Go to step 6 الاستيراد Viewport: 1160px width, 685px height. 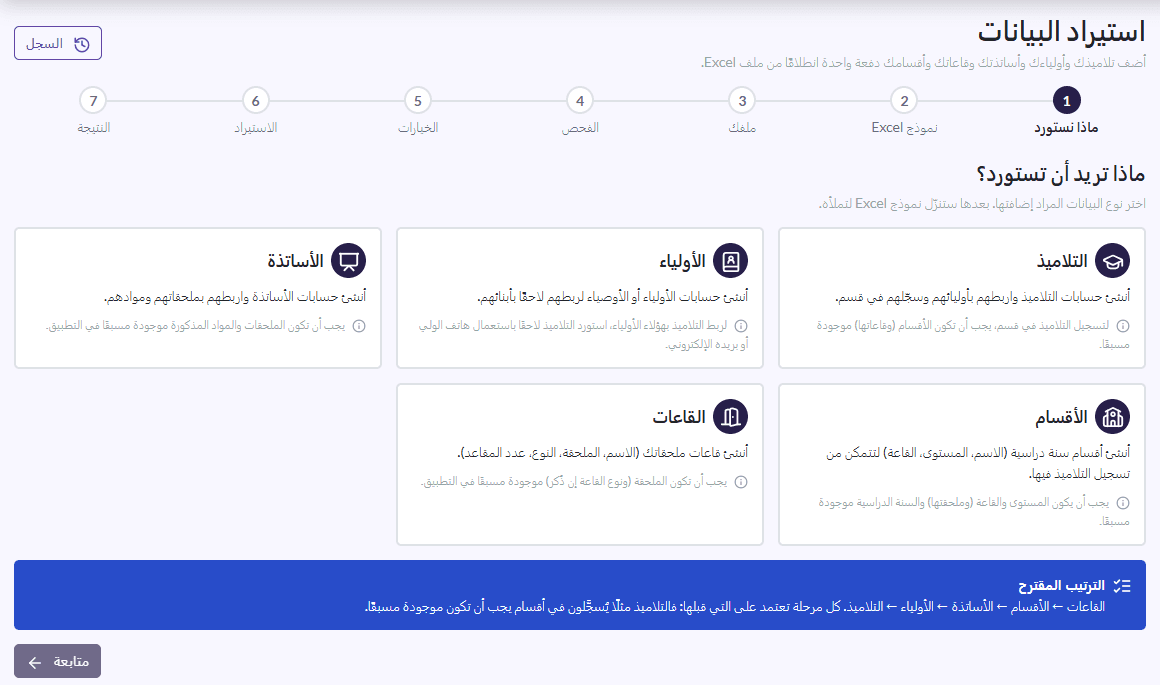(255, 111)
